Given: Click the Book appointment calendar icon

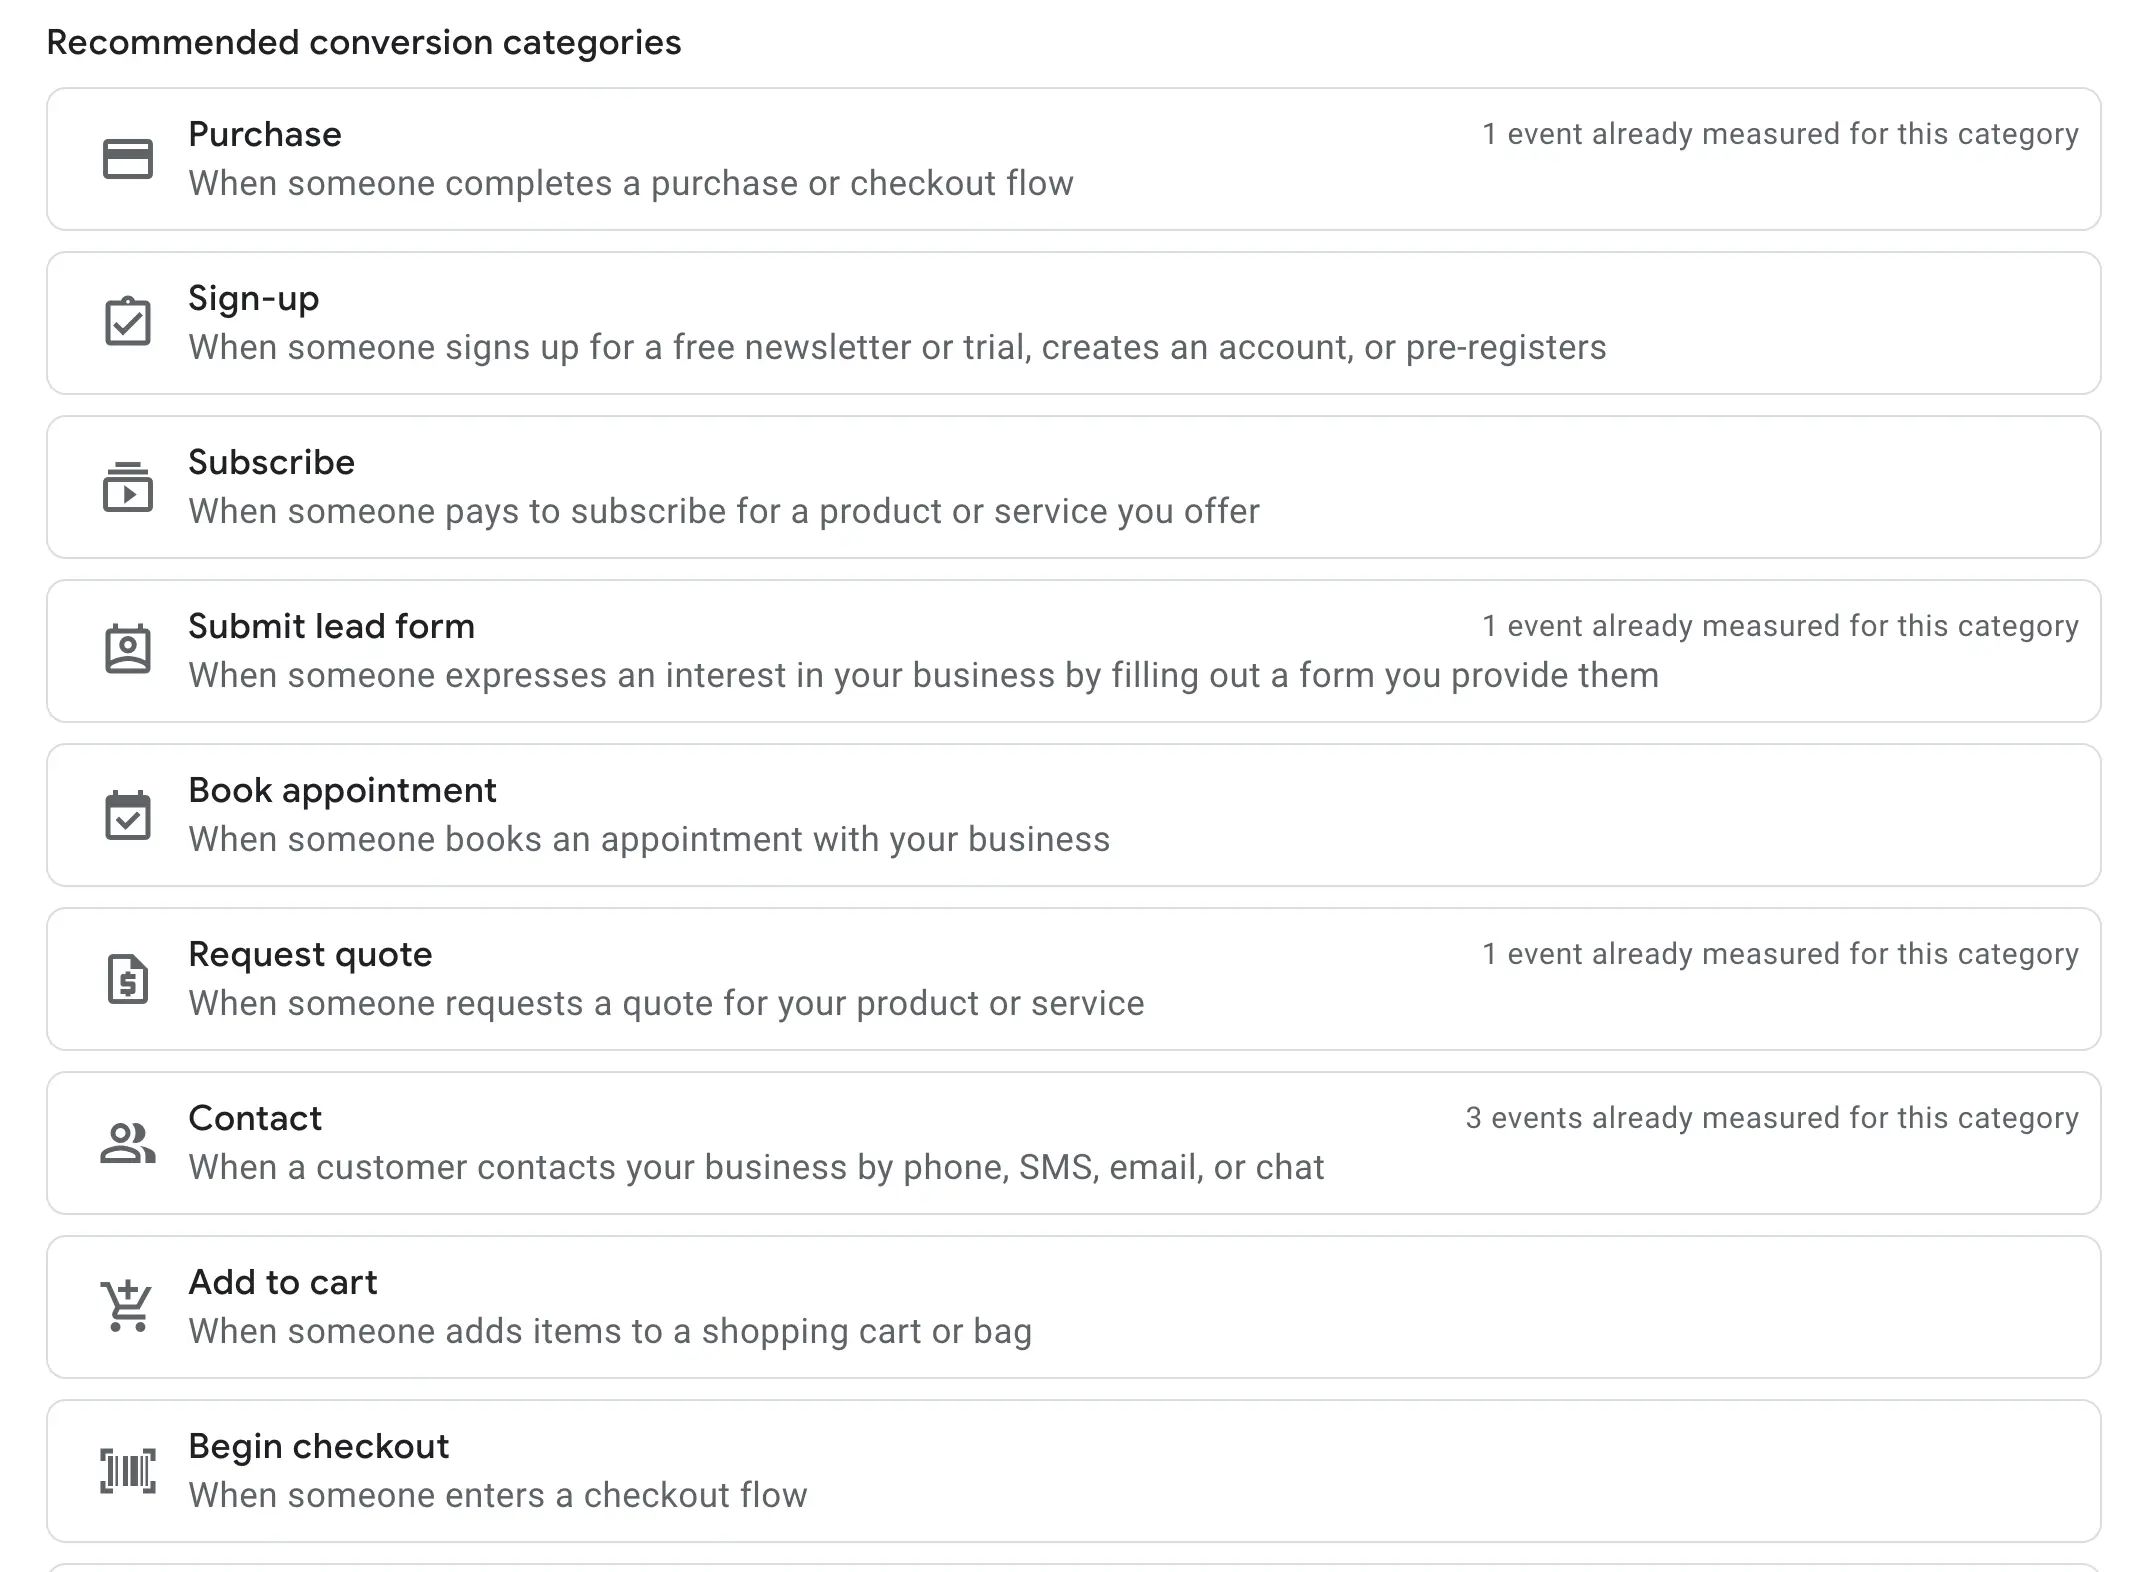Looking at the screenshot, I should 128,815.
